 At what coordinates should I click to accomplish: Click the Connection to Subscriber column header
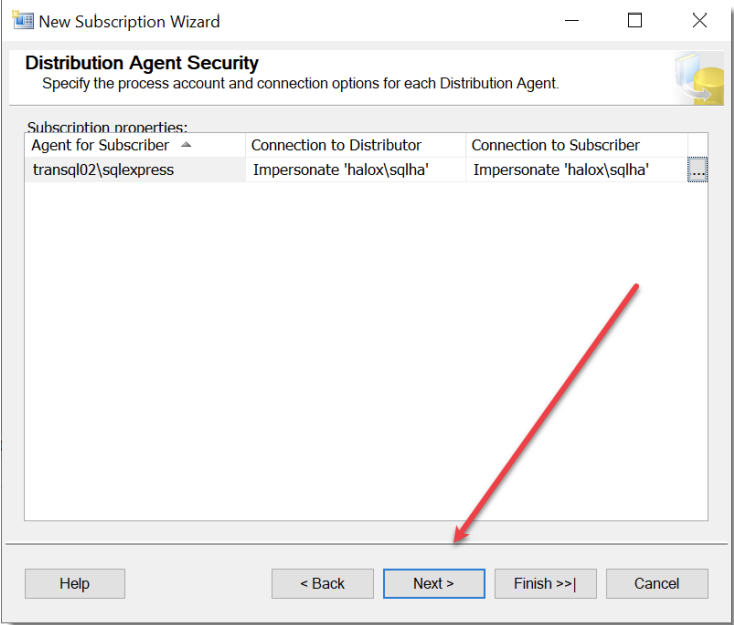(x=576, y=145)
